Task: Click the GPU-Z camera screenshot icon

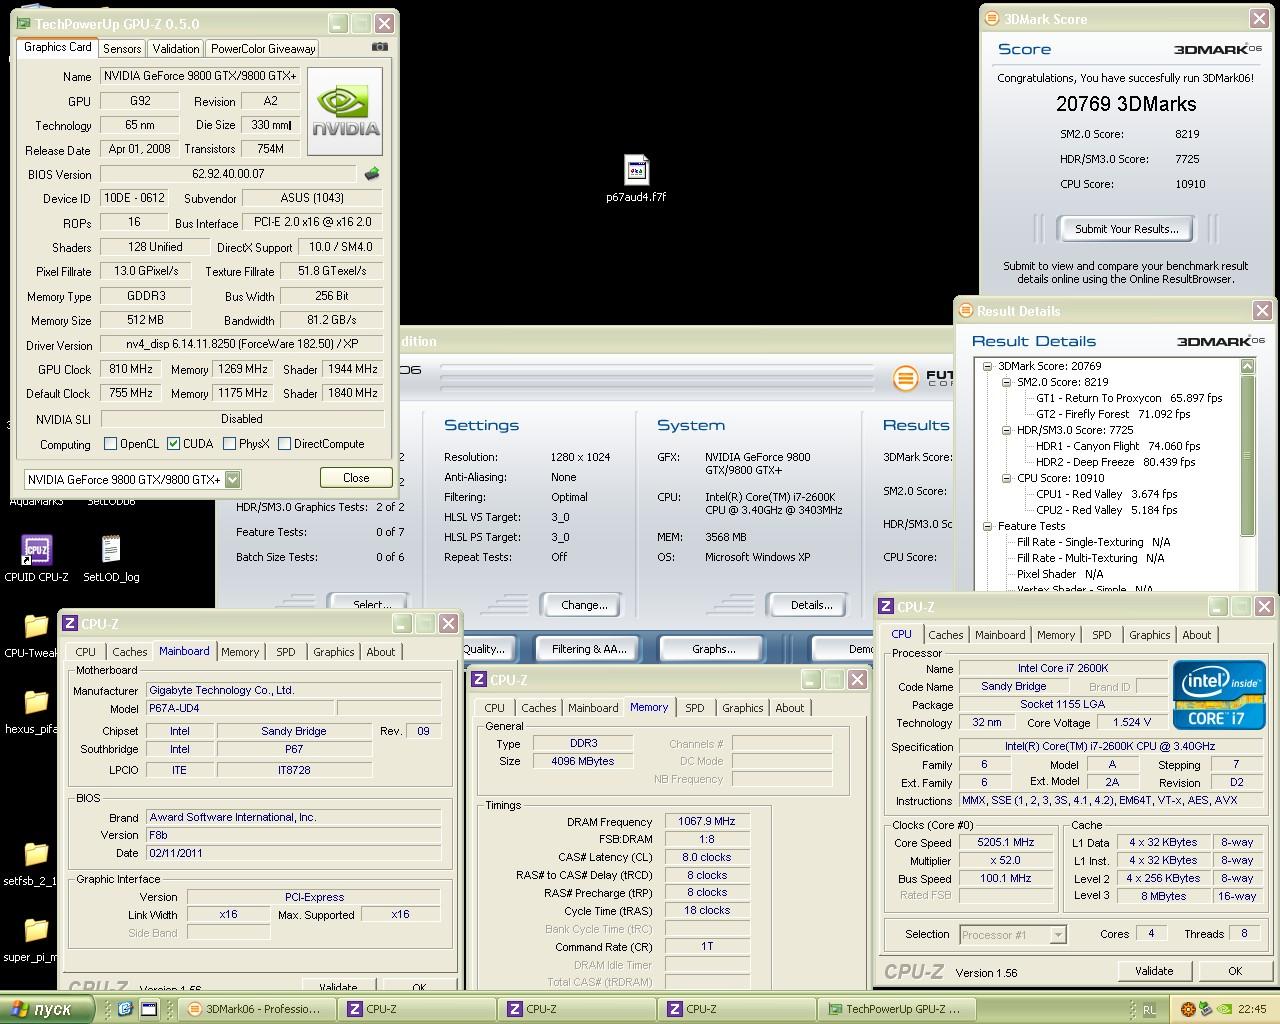Action: pos(379,46)
